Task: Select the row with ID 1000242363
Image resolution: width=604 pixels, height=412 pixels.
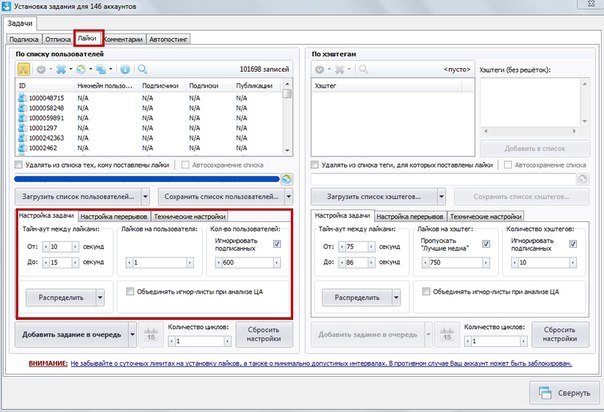Action: 150,138
